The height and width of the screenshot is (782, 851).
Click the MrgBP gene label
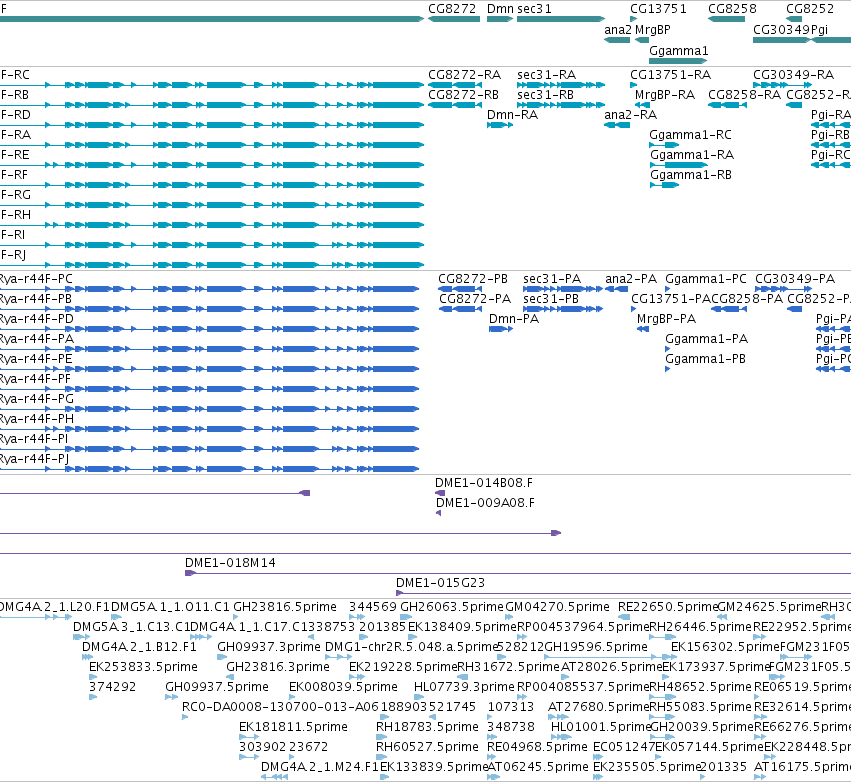pos(652,29)
